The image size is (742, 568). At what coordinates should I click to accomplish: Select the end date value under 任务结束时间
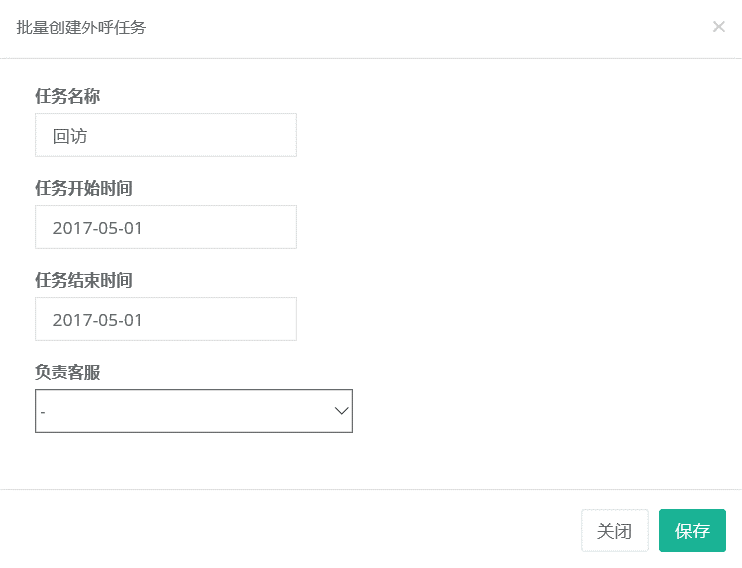coord(97,320)
